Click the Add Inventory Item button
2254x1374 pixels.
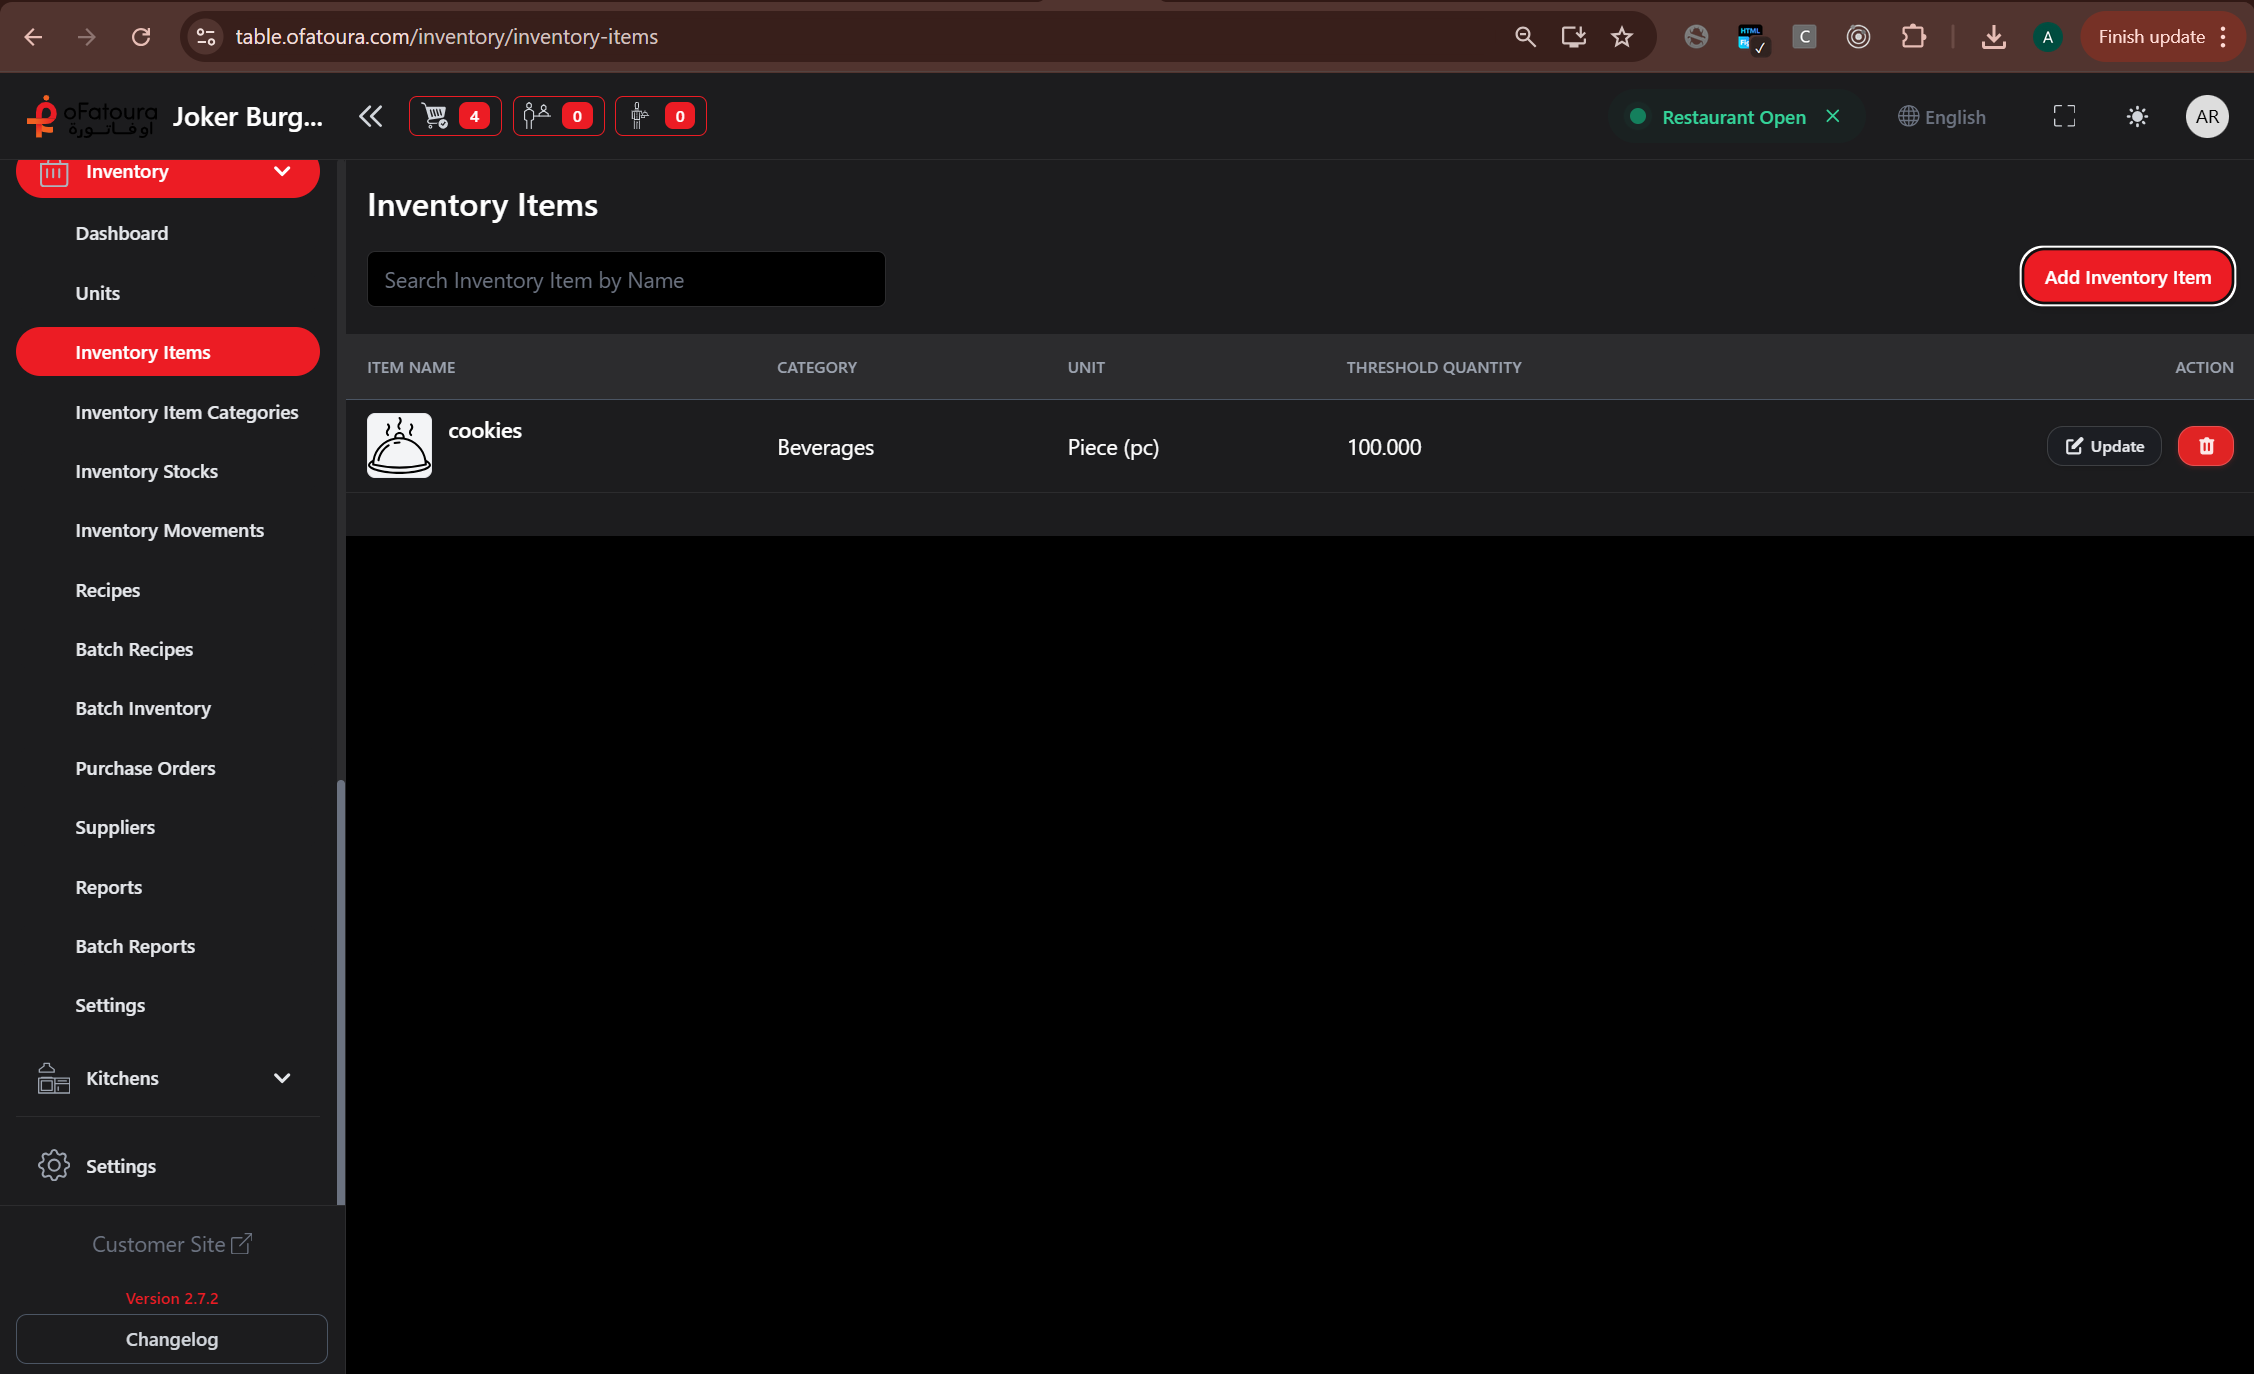(2127, 277)
